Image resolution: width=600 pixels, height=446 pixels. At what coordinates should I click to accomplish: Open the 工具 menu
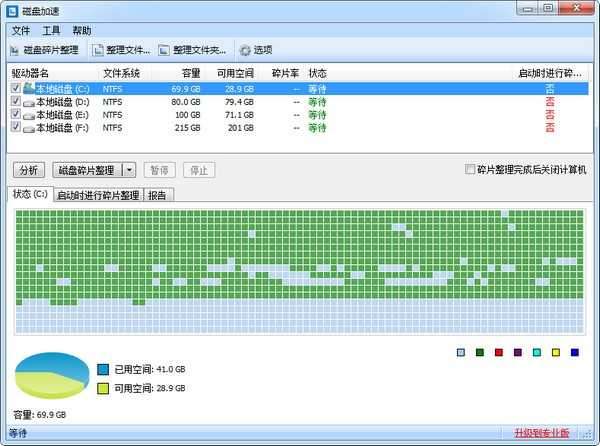51,31
